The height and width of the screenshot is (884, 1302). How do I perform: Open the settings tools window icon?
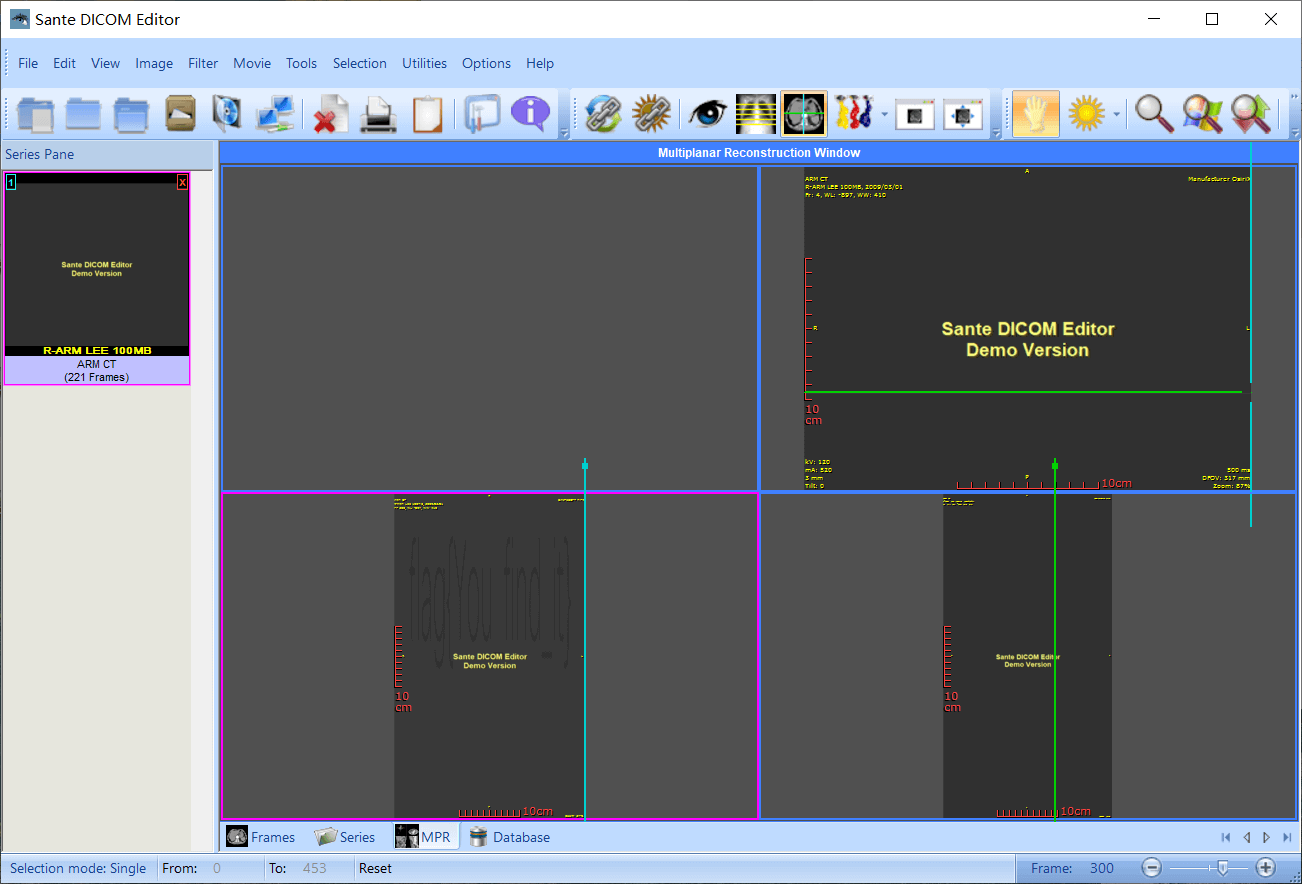click(482, 114)
